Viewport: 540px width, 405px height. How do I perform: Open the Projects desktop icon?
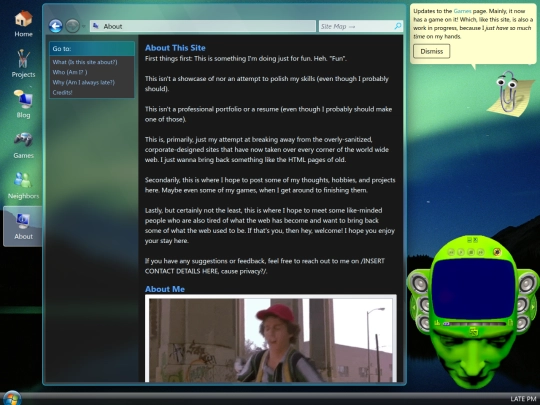tap(23, 64)
